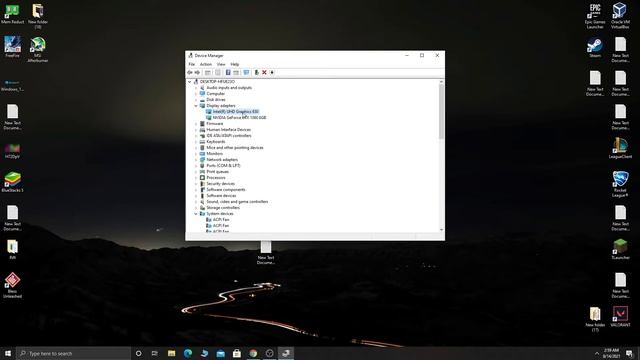Click the Disable device down-arrow toolbar icon
The height and width of the screenshot is (360, 640).
(x=272, y=72)
